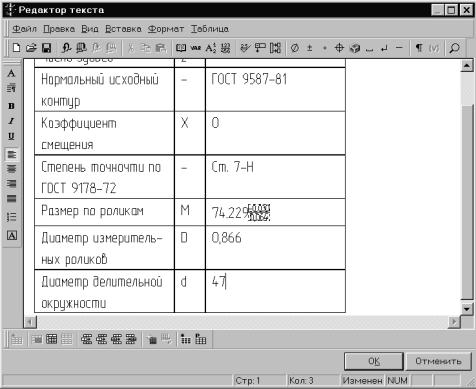
Task: Click the horizontal scrollbar left arrow
Action: pyautogui.click(x=30, y=322)
